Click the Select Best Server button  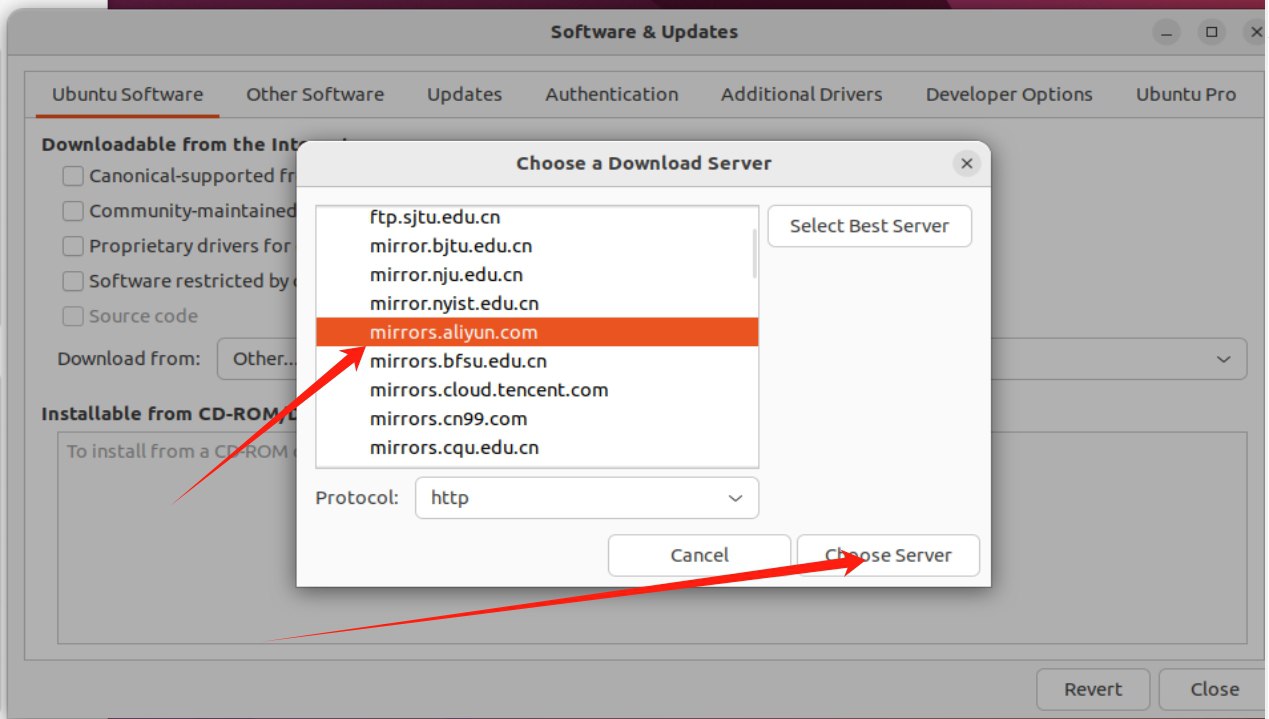click(x=869, y=226)
